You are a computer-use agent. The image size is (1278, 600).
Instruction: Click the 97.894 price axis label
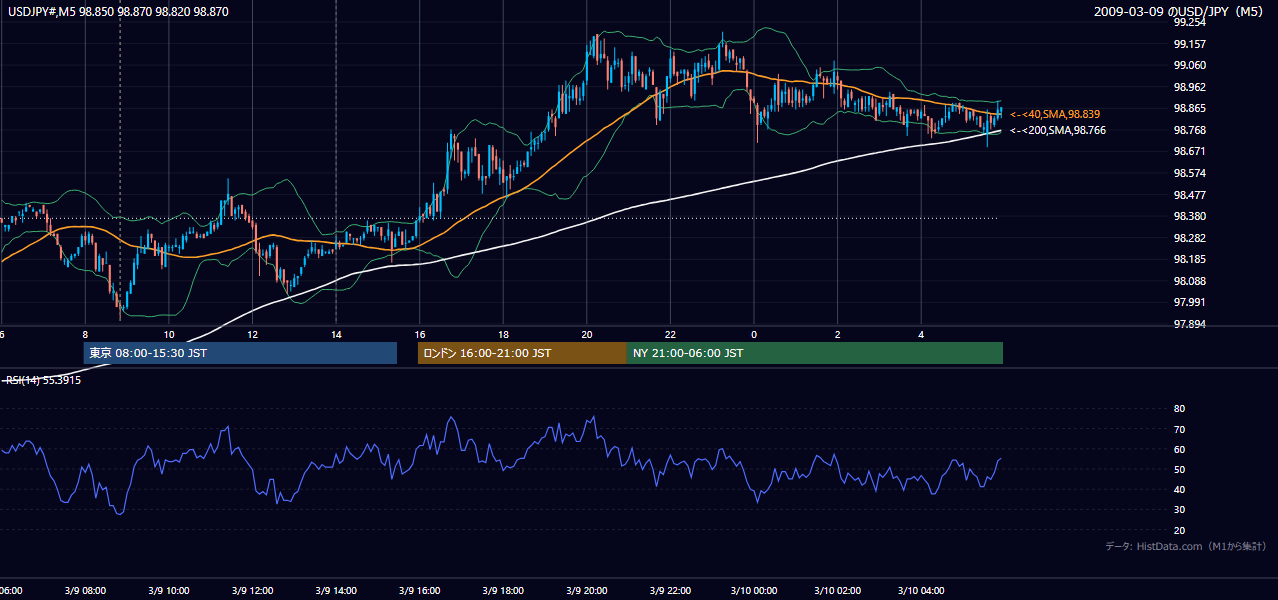1190,324
